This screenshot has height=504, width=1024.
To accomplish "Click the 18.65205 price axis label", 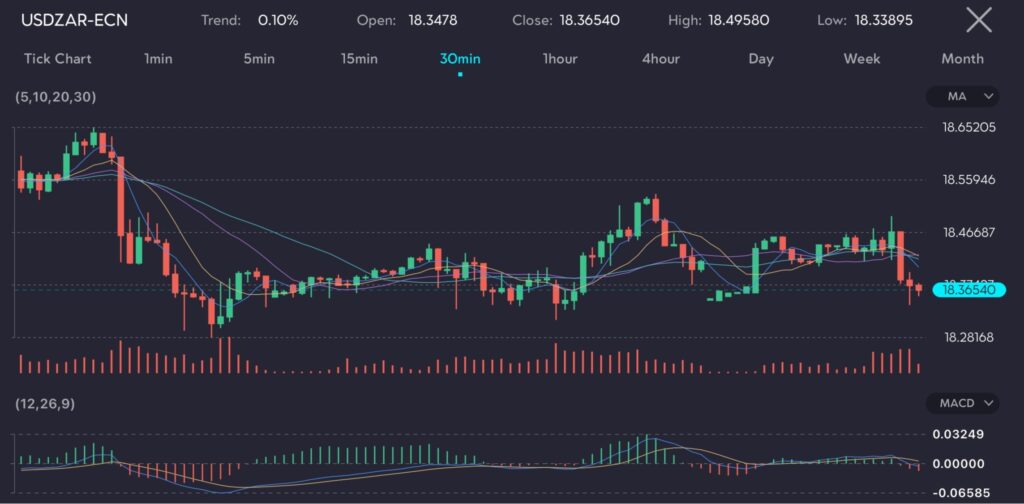I will (x=969, y=128).
